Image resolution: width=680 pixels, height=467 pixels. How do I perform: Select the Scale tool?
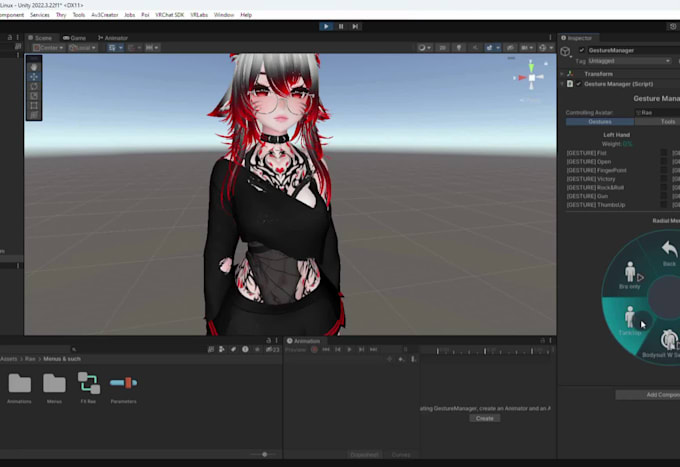click(x=34, y=96)
